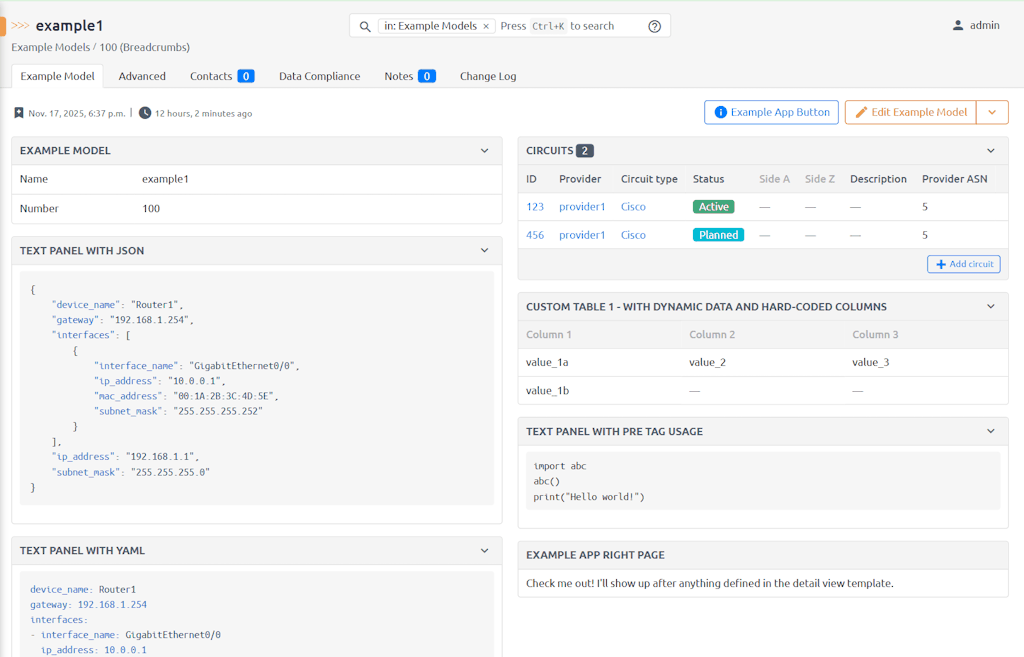
Task: Switch to the Advanced tab
Action: click(142, 76)
